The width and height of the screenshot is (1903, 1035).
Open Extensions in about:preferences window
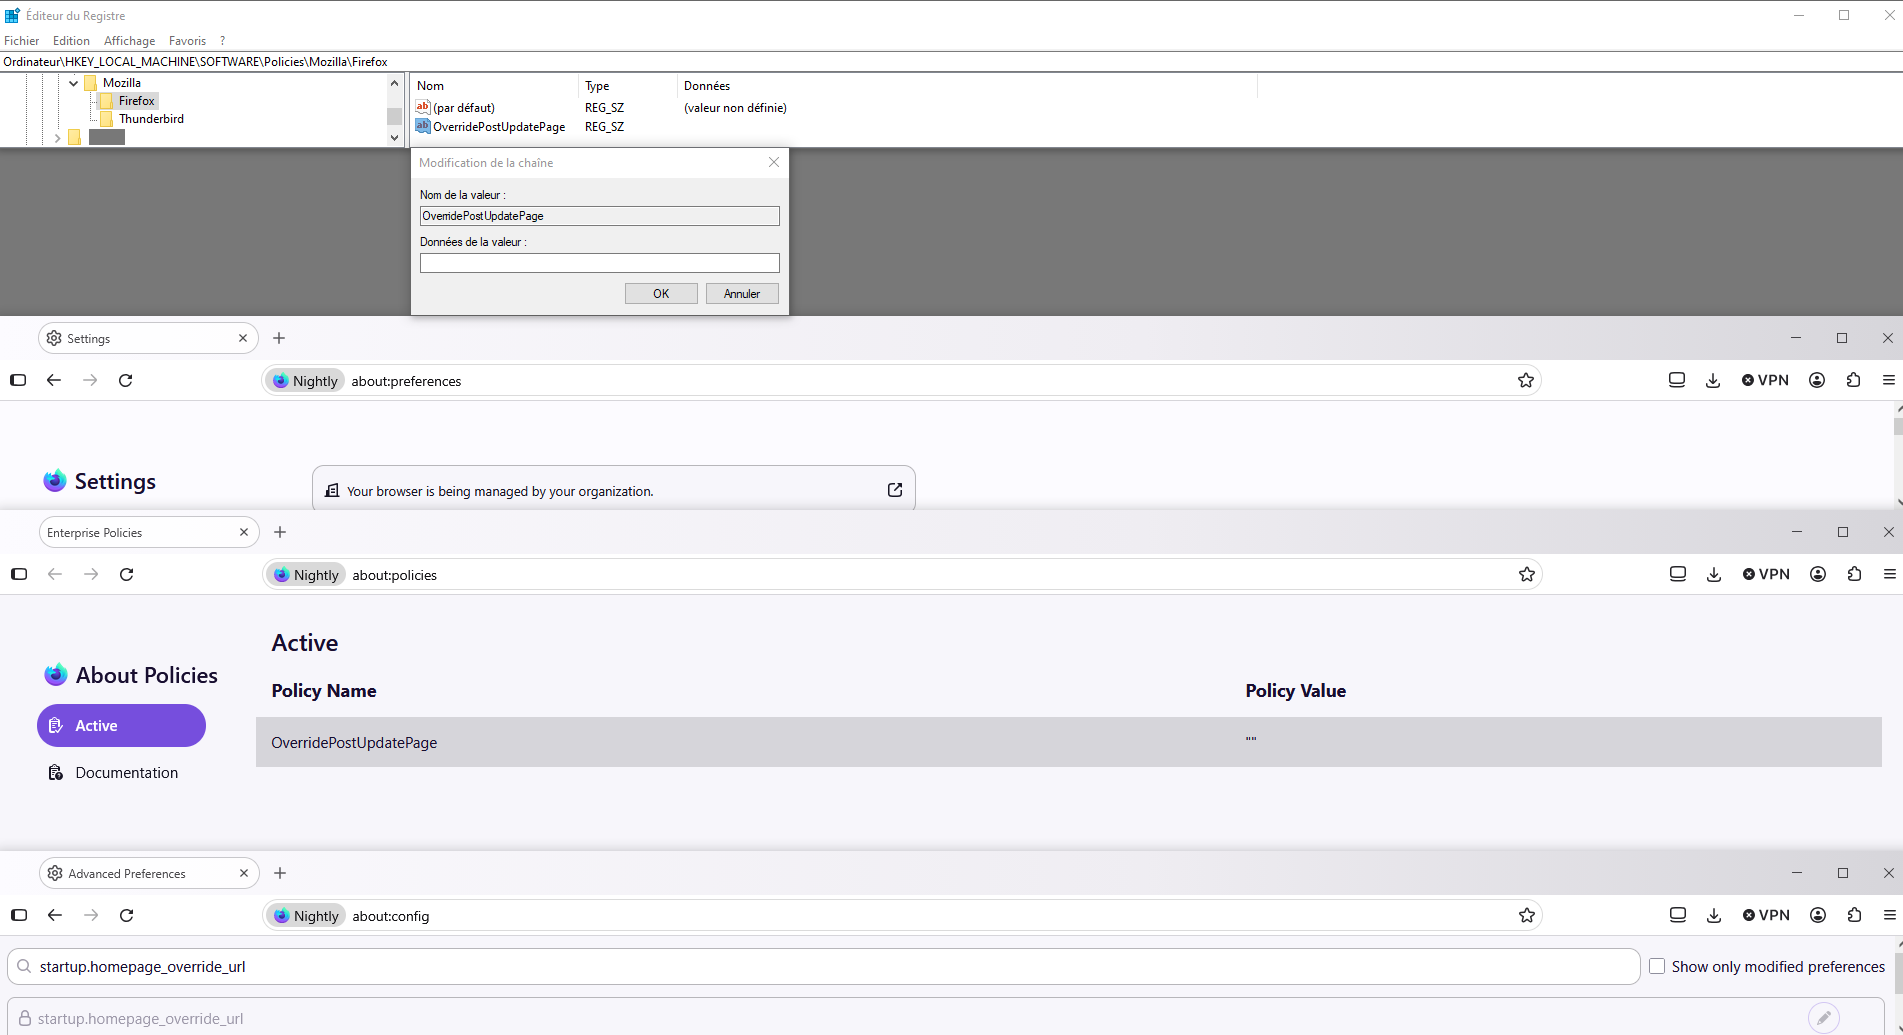click(1853, 380)
